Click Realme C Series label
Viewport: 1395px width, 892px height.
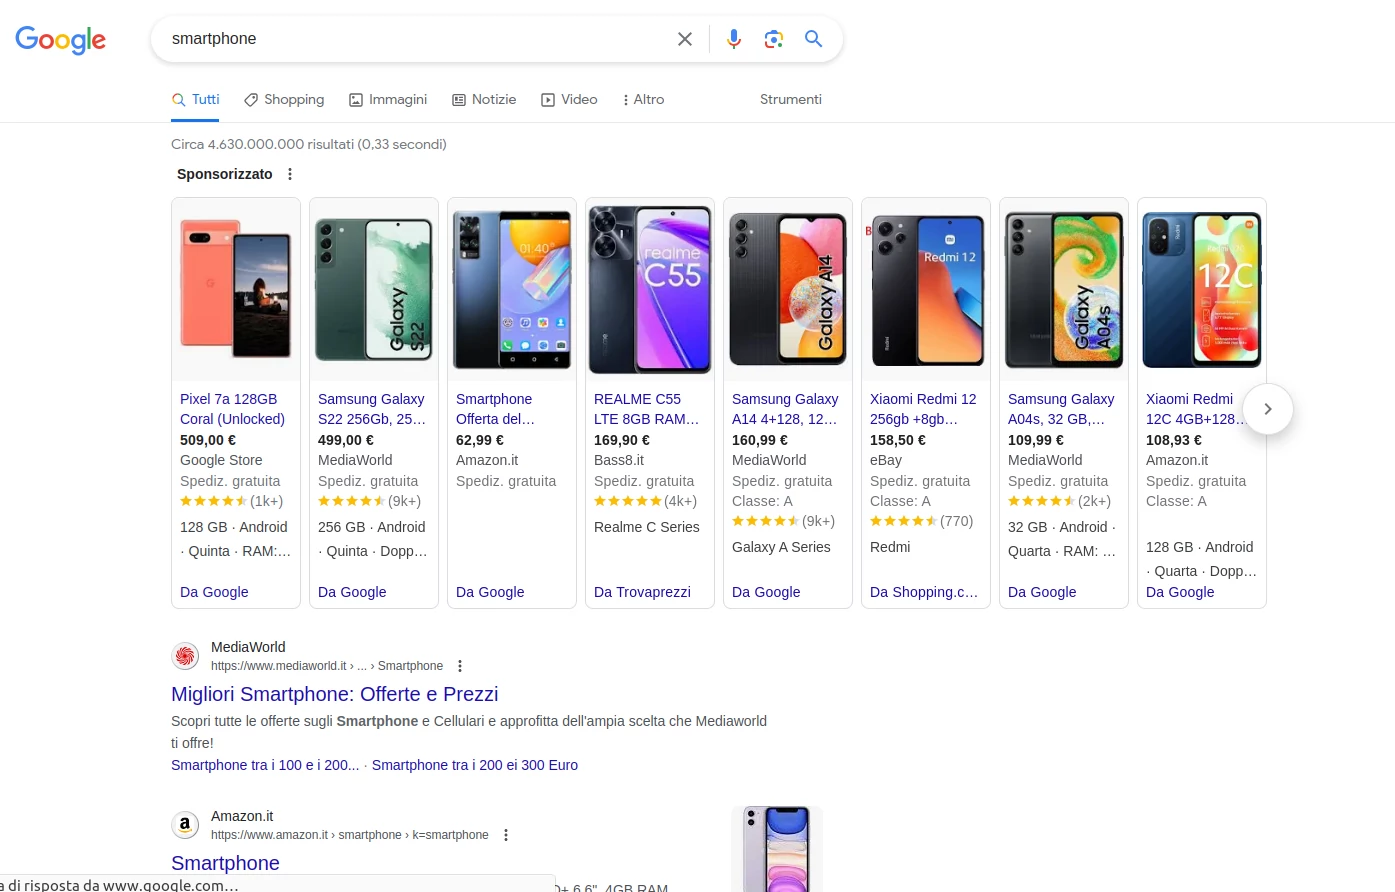coord(647,527)
